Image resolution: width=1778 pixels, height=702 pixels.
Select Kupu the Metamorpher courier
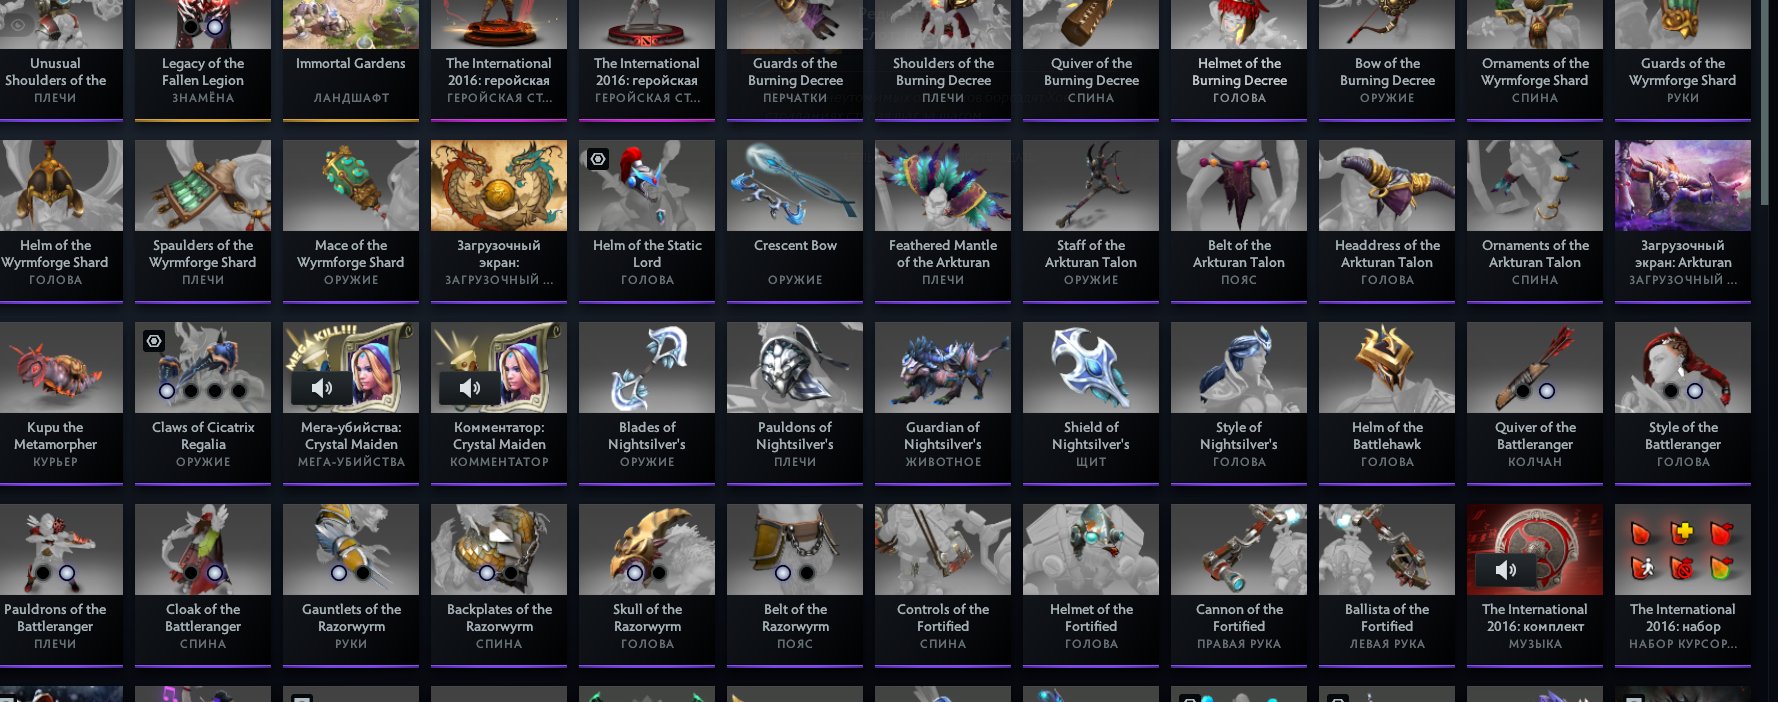click(55, 401)
